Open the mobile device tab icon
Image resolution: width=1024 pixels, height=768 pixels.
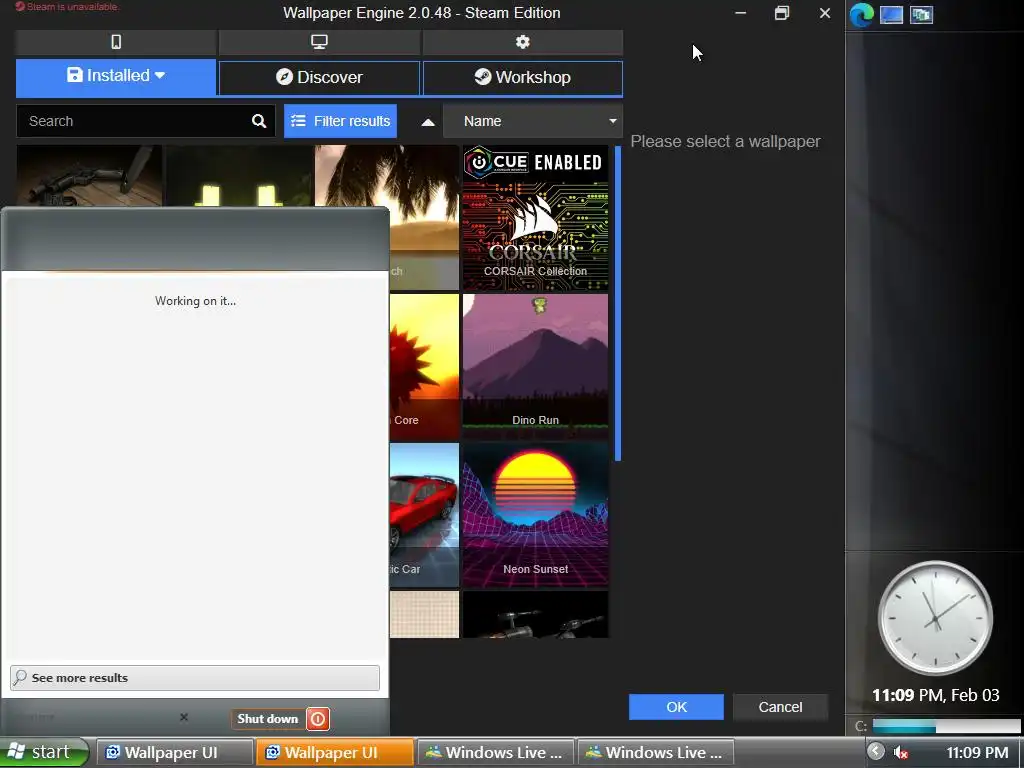click(x=116, y=42)
